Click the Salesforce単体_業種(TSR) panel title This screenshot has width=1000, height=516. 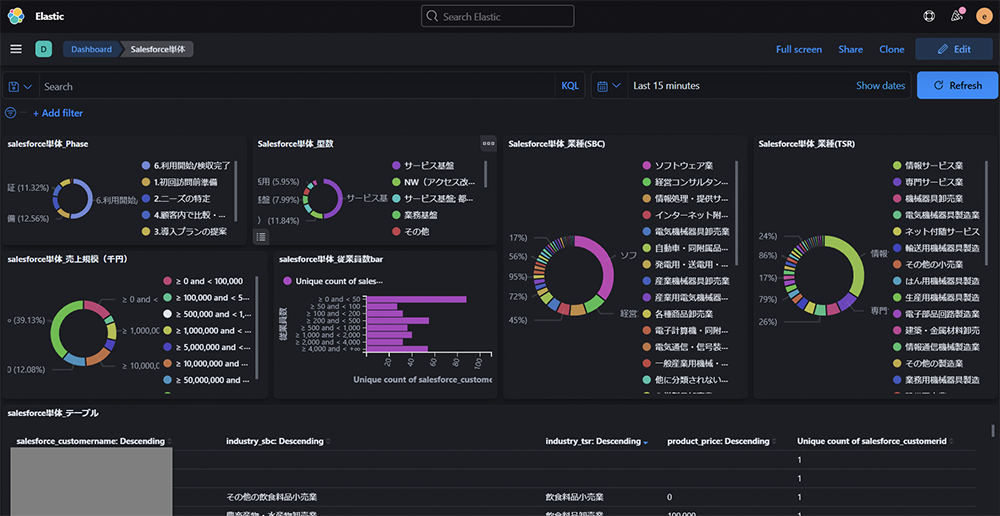[807, 144]
